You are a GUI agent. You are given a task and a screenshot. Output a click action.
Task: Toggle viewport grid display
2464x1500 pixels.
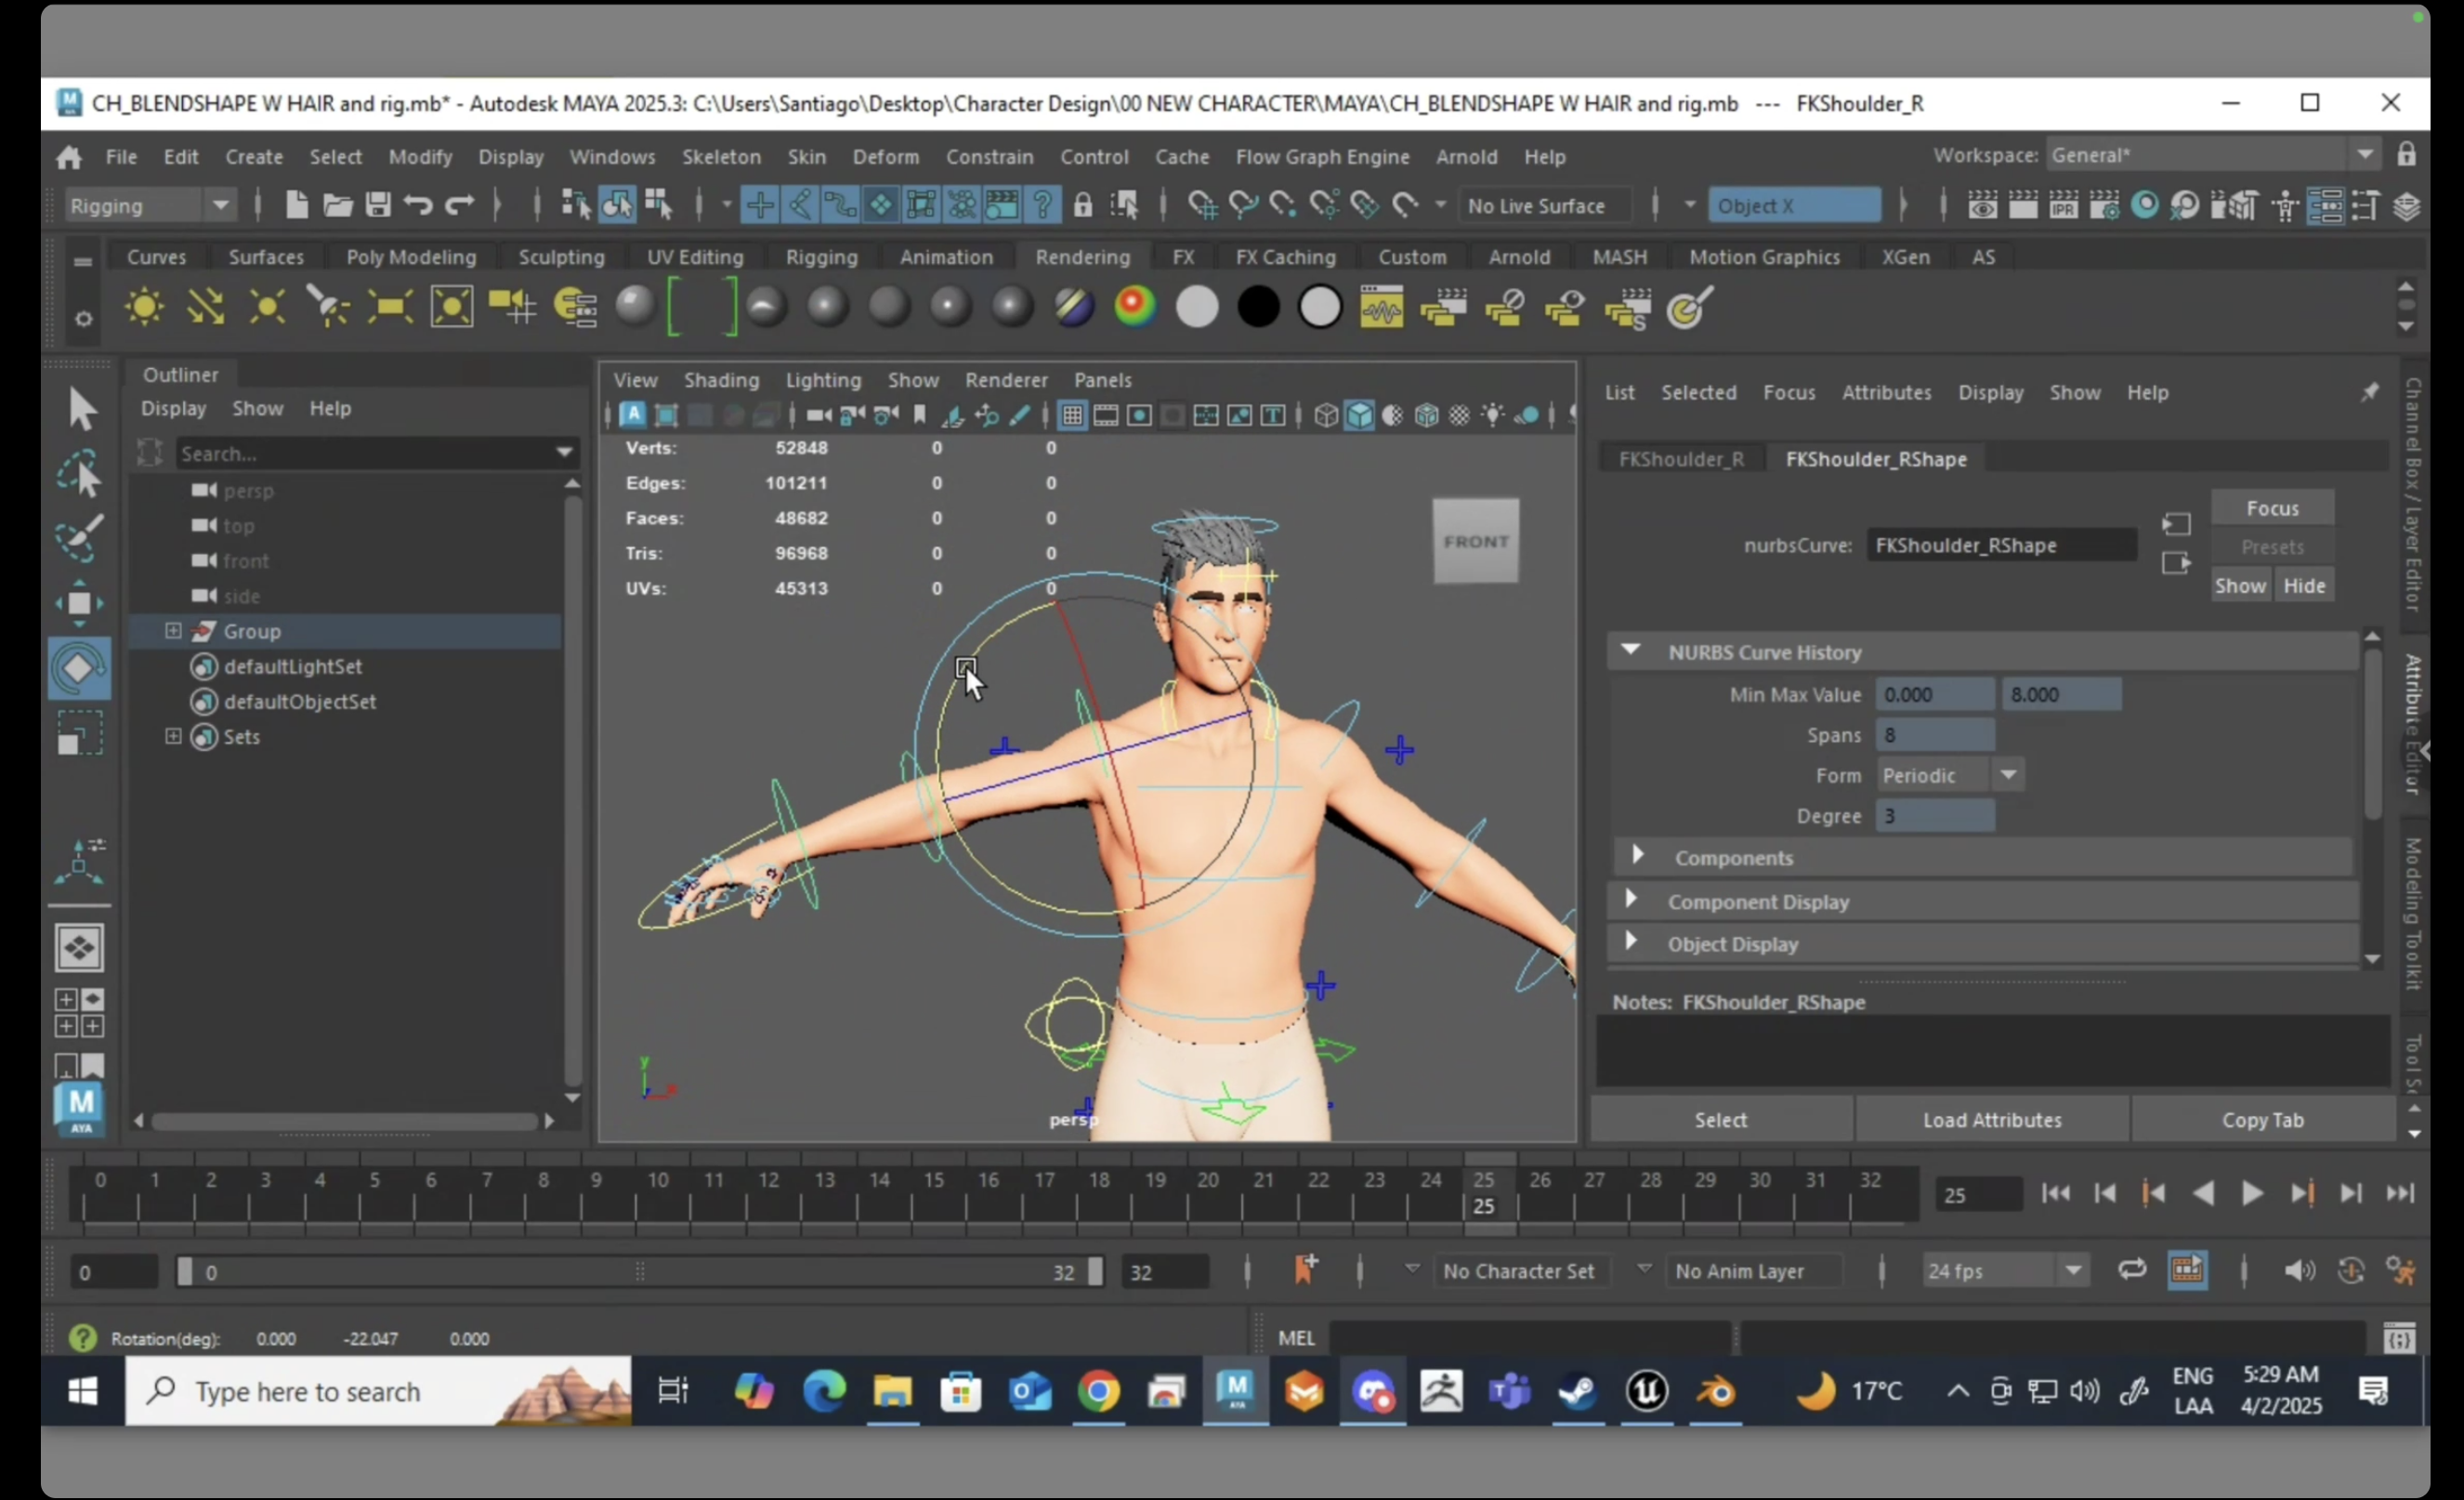(x=1072, y=415)
